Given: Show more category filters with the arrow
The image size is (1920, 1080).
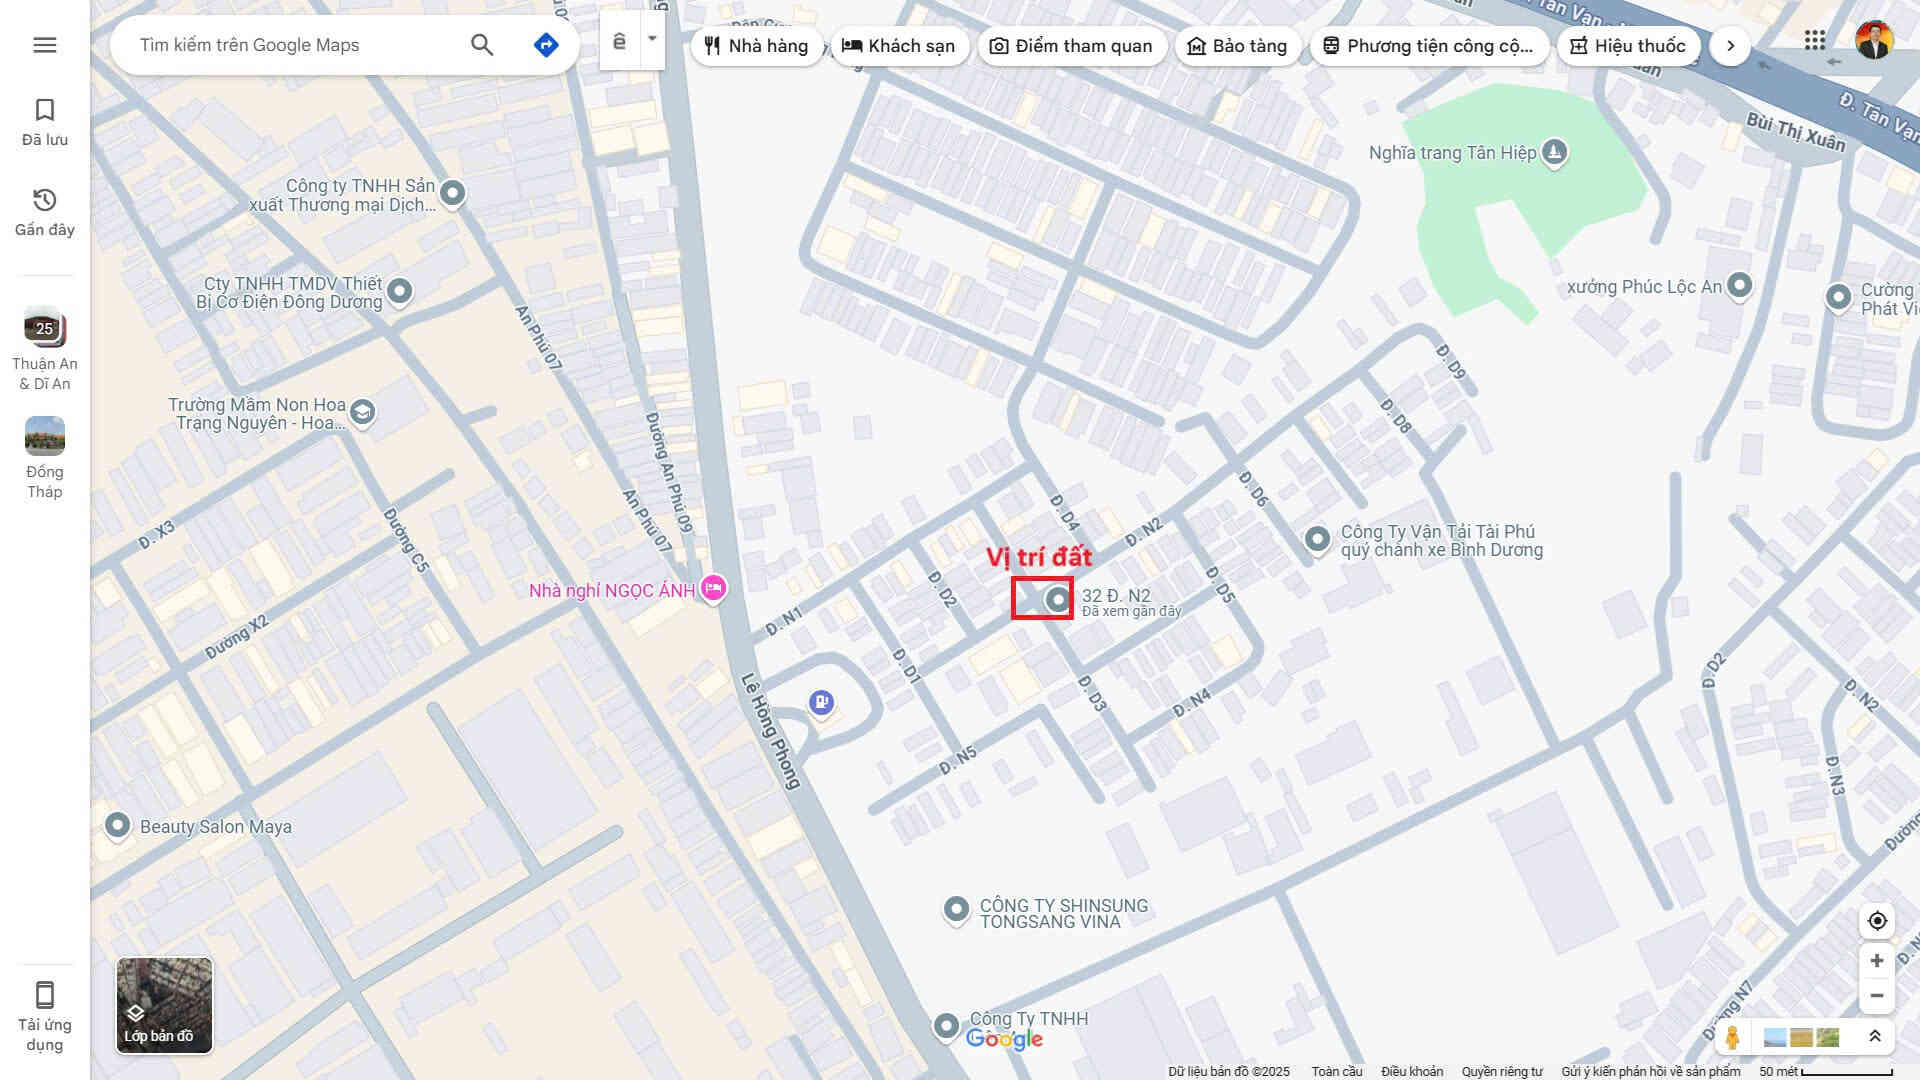Looking at the screenshot, I should pyautogui.click(x=1730, y=46).
